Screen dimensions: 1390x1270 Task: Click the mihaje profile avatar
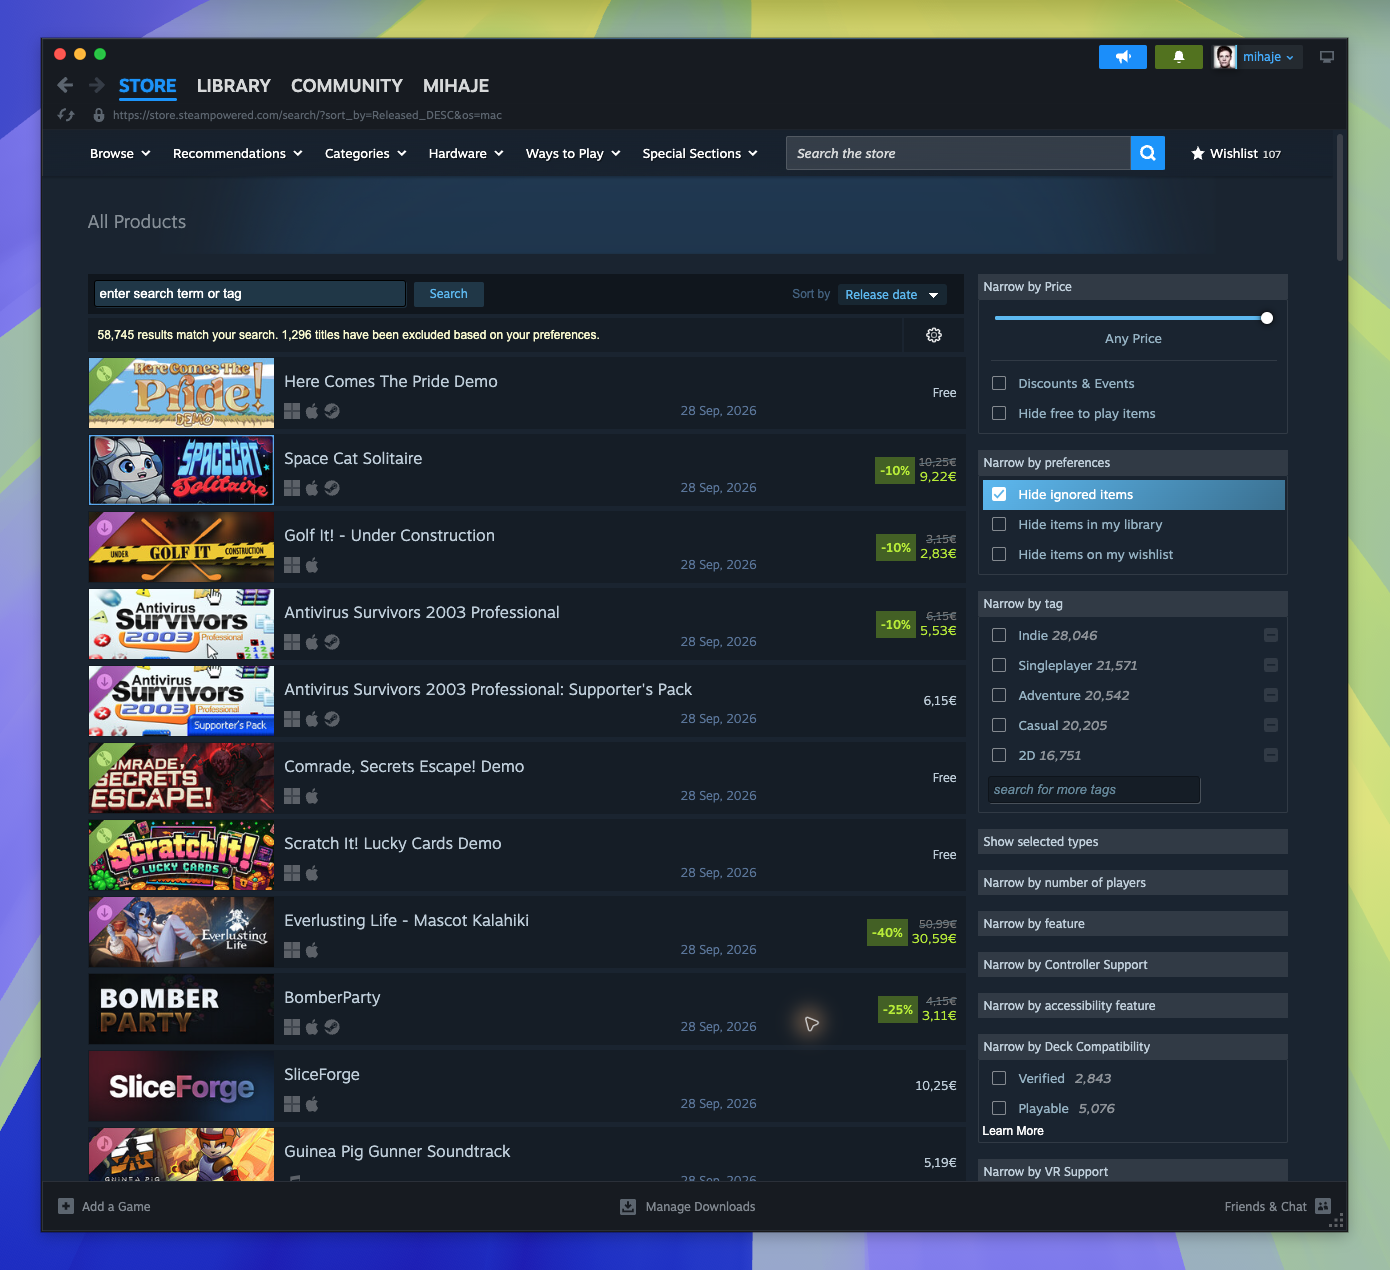click(x=1225, y=57)
